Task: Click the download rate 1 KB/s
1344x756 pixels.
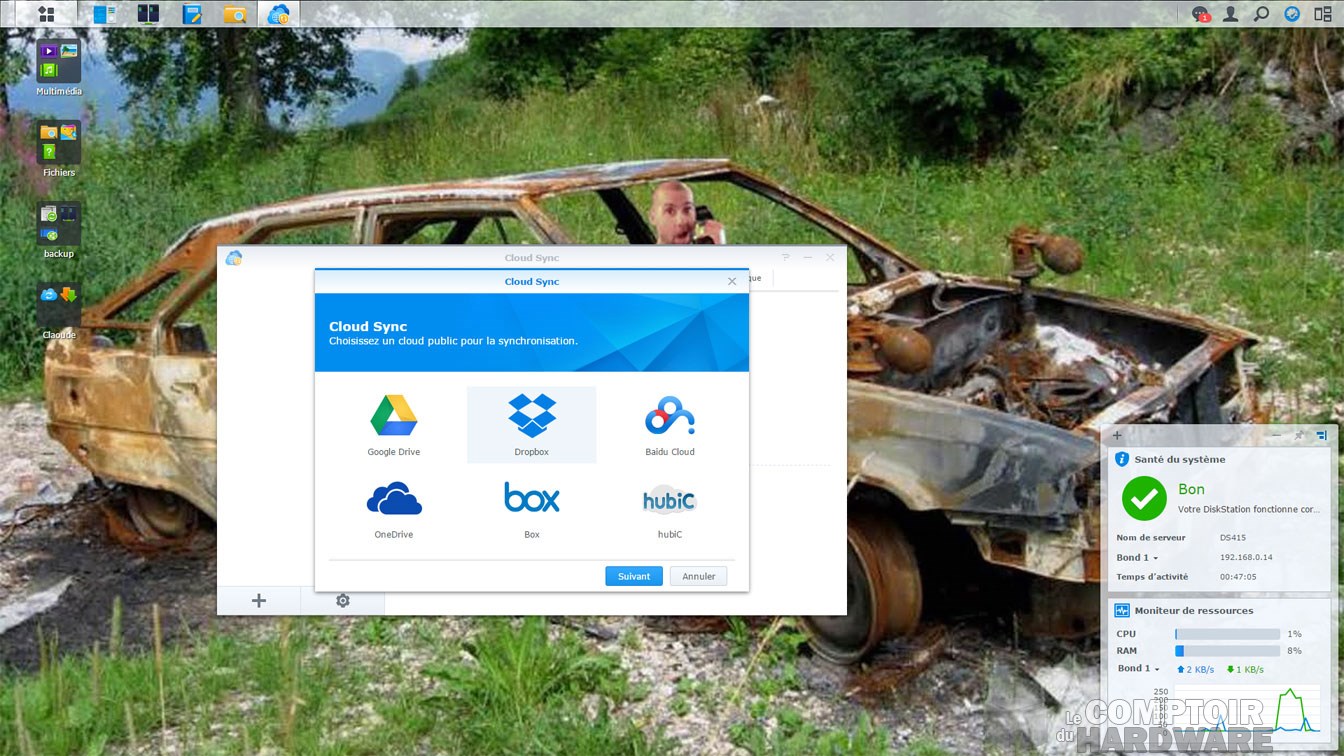Action: tap(1245, 669)
